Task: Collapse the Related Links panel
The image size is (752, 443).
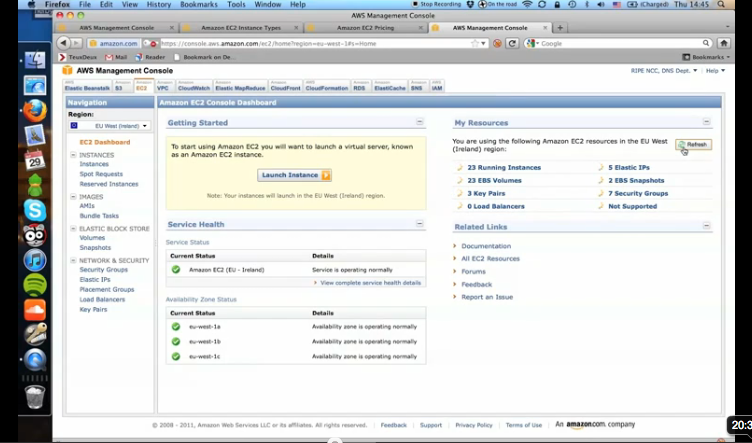Action: pos(706,225)
